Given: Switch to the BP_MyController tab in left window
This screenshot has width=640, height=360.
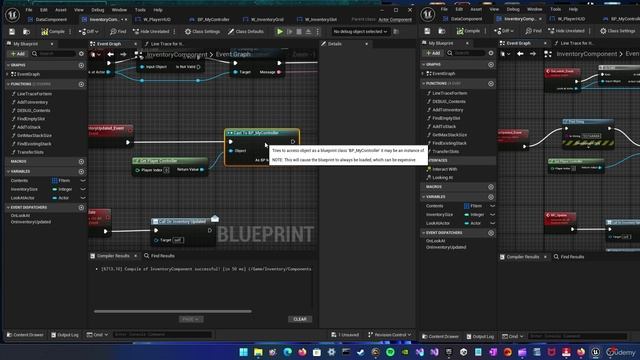Looking at the screenshot, I should pos(209,20).
